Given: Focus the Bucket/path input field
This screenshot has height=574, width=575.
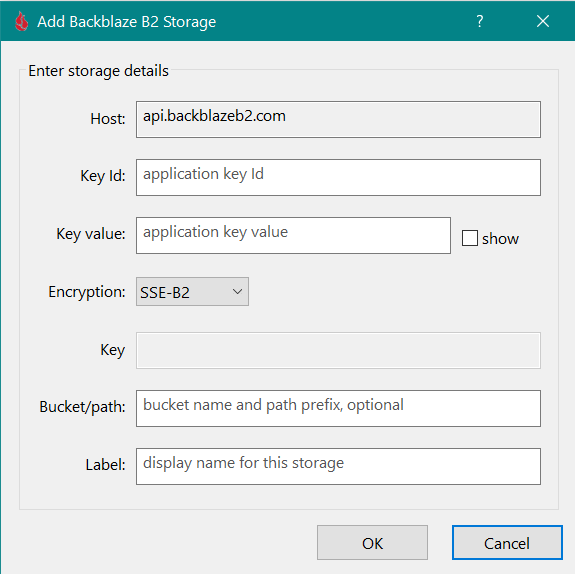Looking at the screenshot, I should (338, 409).
